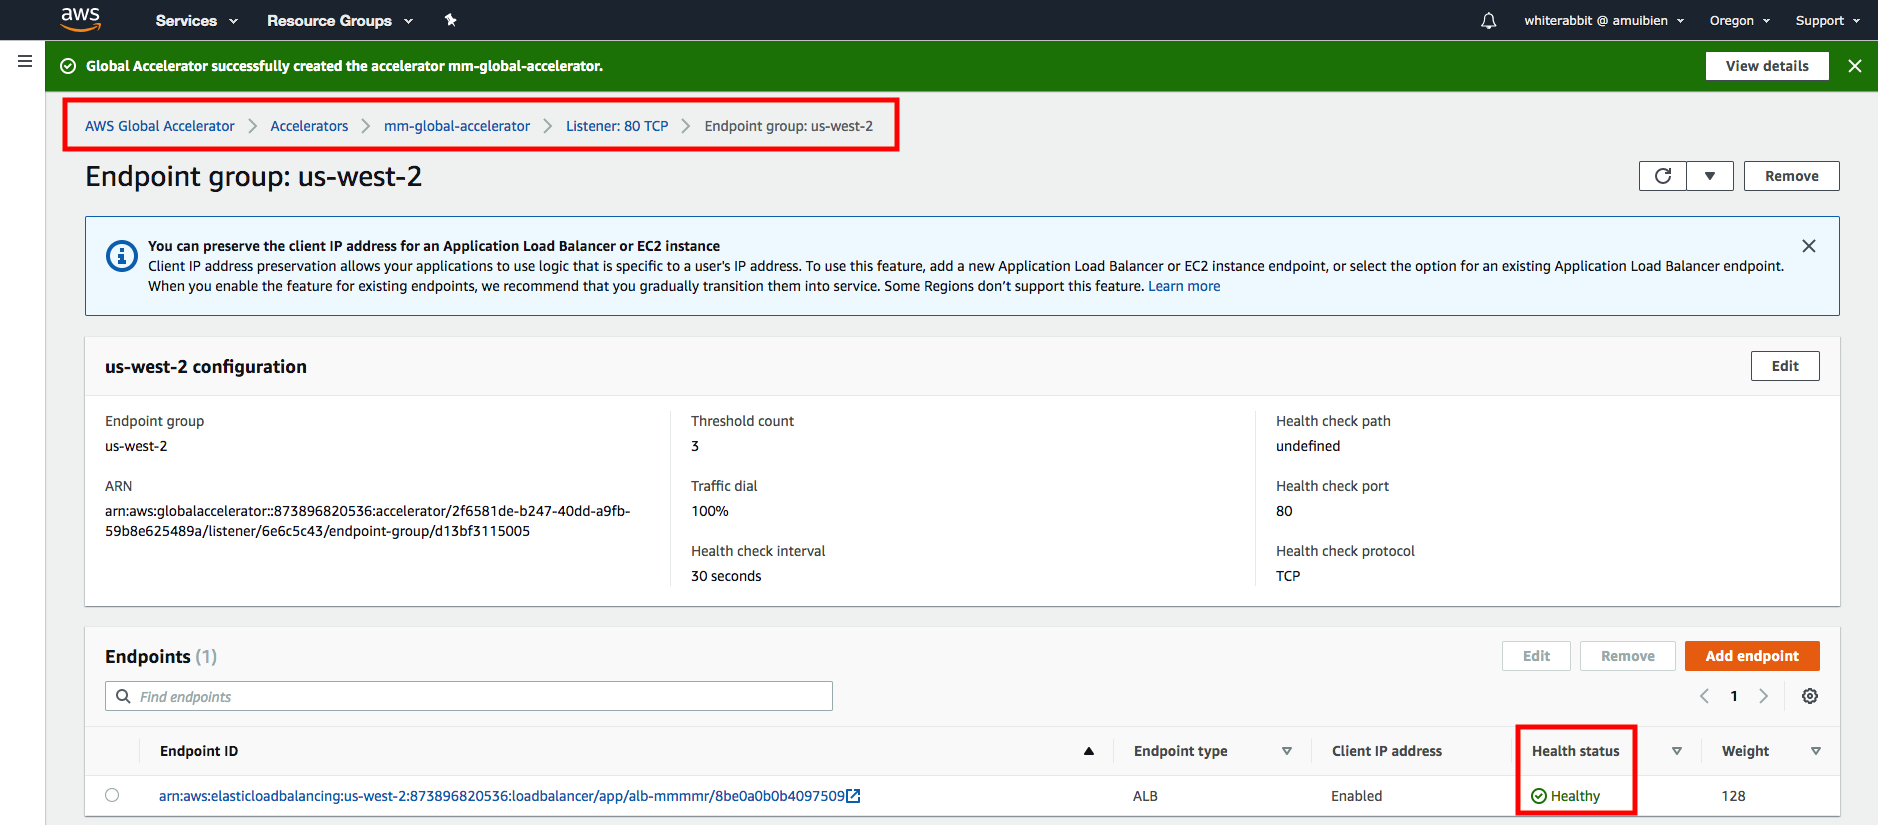Viewport: 1878px width, 825px height.
Task: Focus the Find endpoints search field
Action: tap(469, 696)
